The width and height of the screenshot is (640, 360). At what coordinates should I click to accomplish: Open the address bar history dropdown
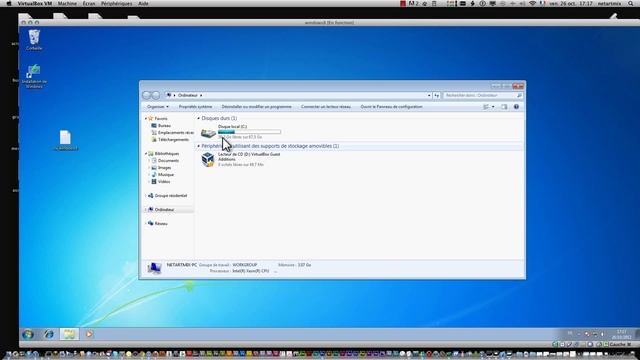(x=429, y=95)
